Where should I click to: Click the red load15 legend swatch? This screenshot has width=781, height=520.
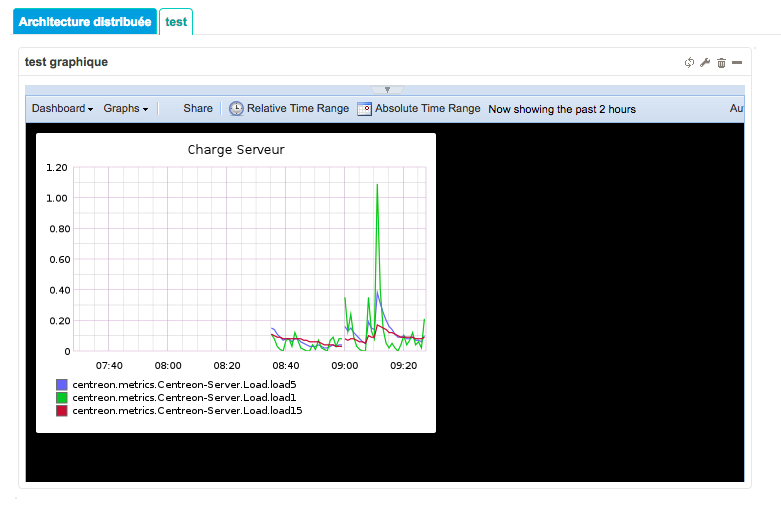tap(62, 411)
